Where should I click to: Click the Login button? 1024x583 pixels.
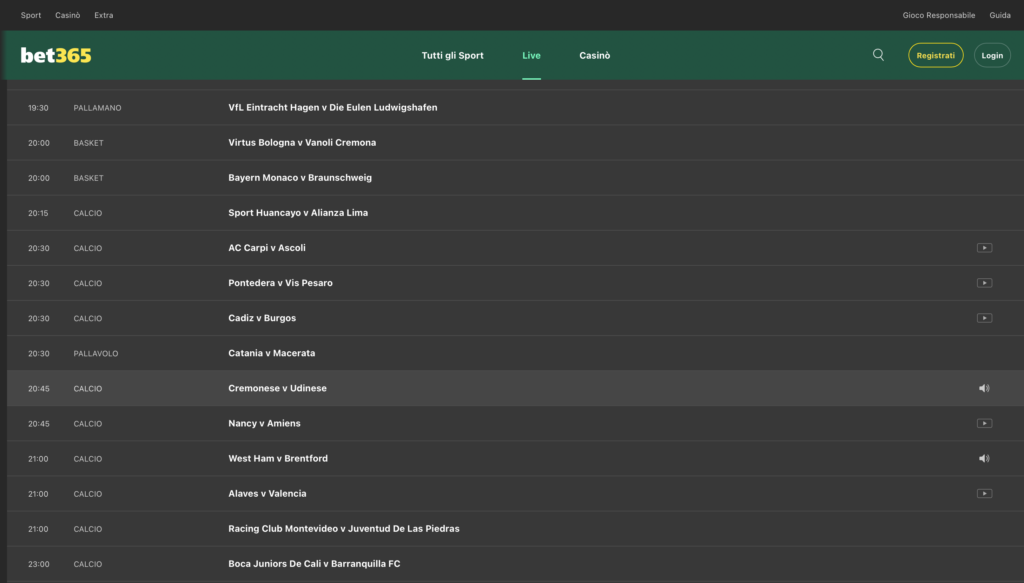point(991,55)
